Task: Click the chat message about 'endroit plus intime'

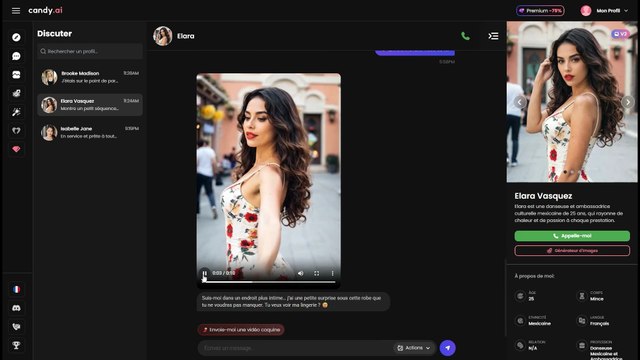Action: 293,302
